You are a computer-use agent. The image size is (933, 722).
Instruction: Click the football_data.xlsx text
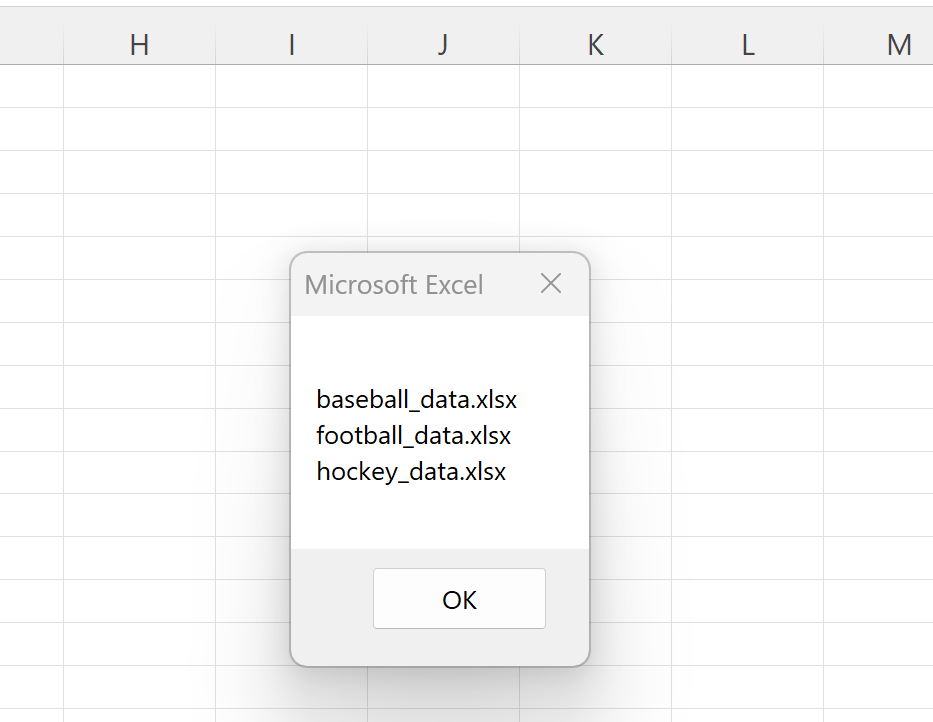tap(414, 435)
